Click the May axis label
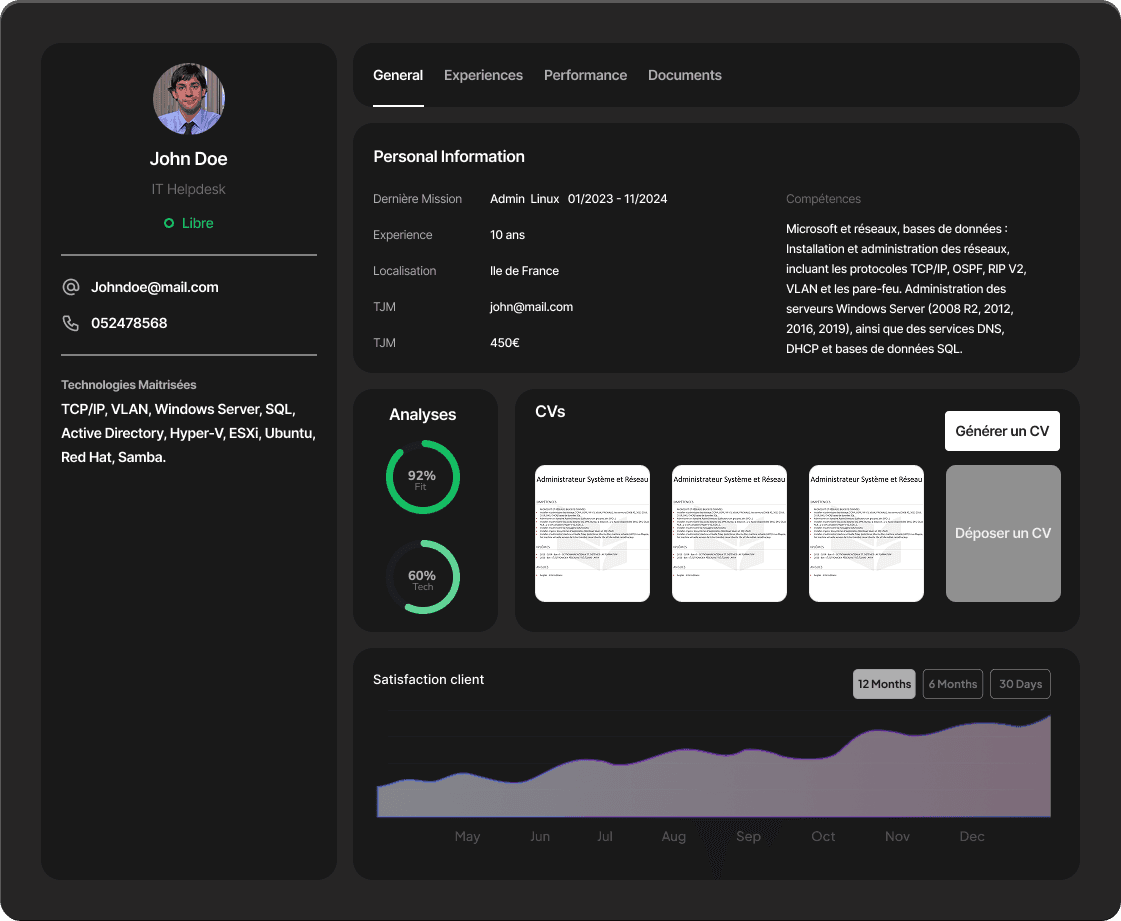This screenshot has width=1121, height=921. tap(468, 836)
